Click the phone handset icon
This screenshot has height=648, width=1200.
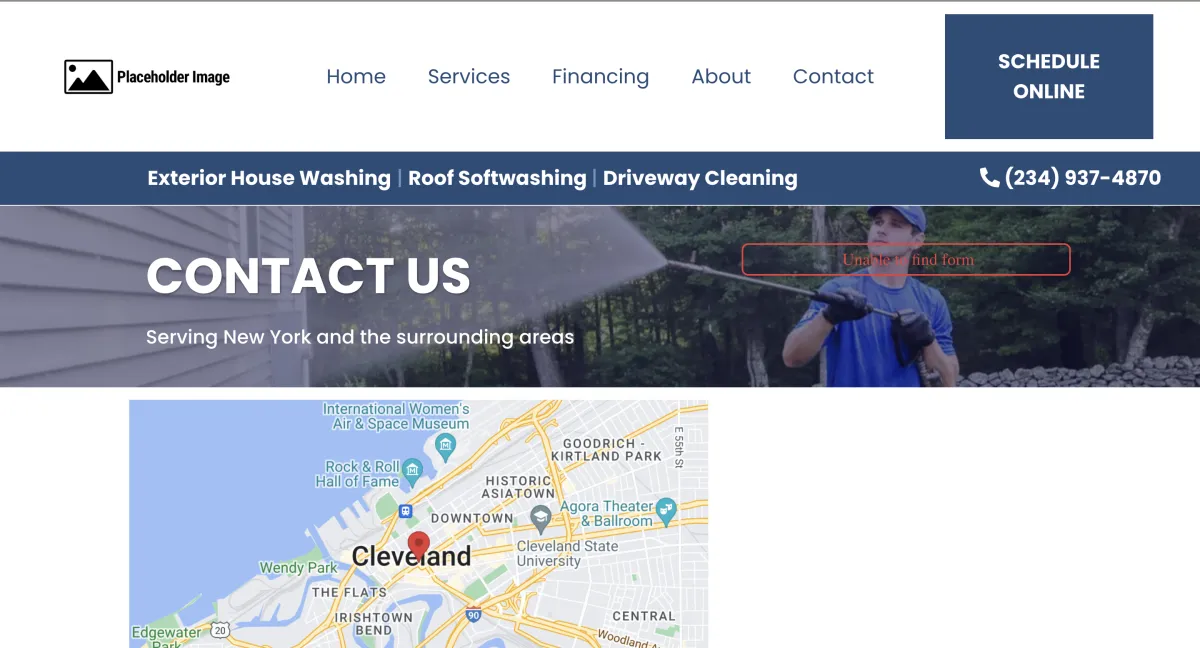(x=989, y=178)
